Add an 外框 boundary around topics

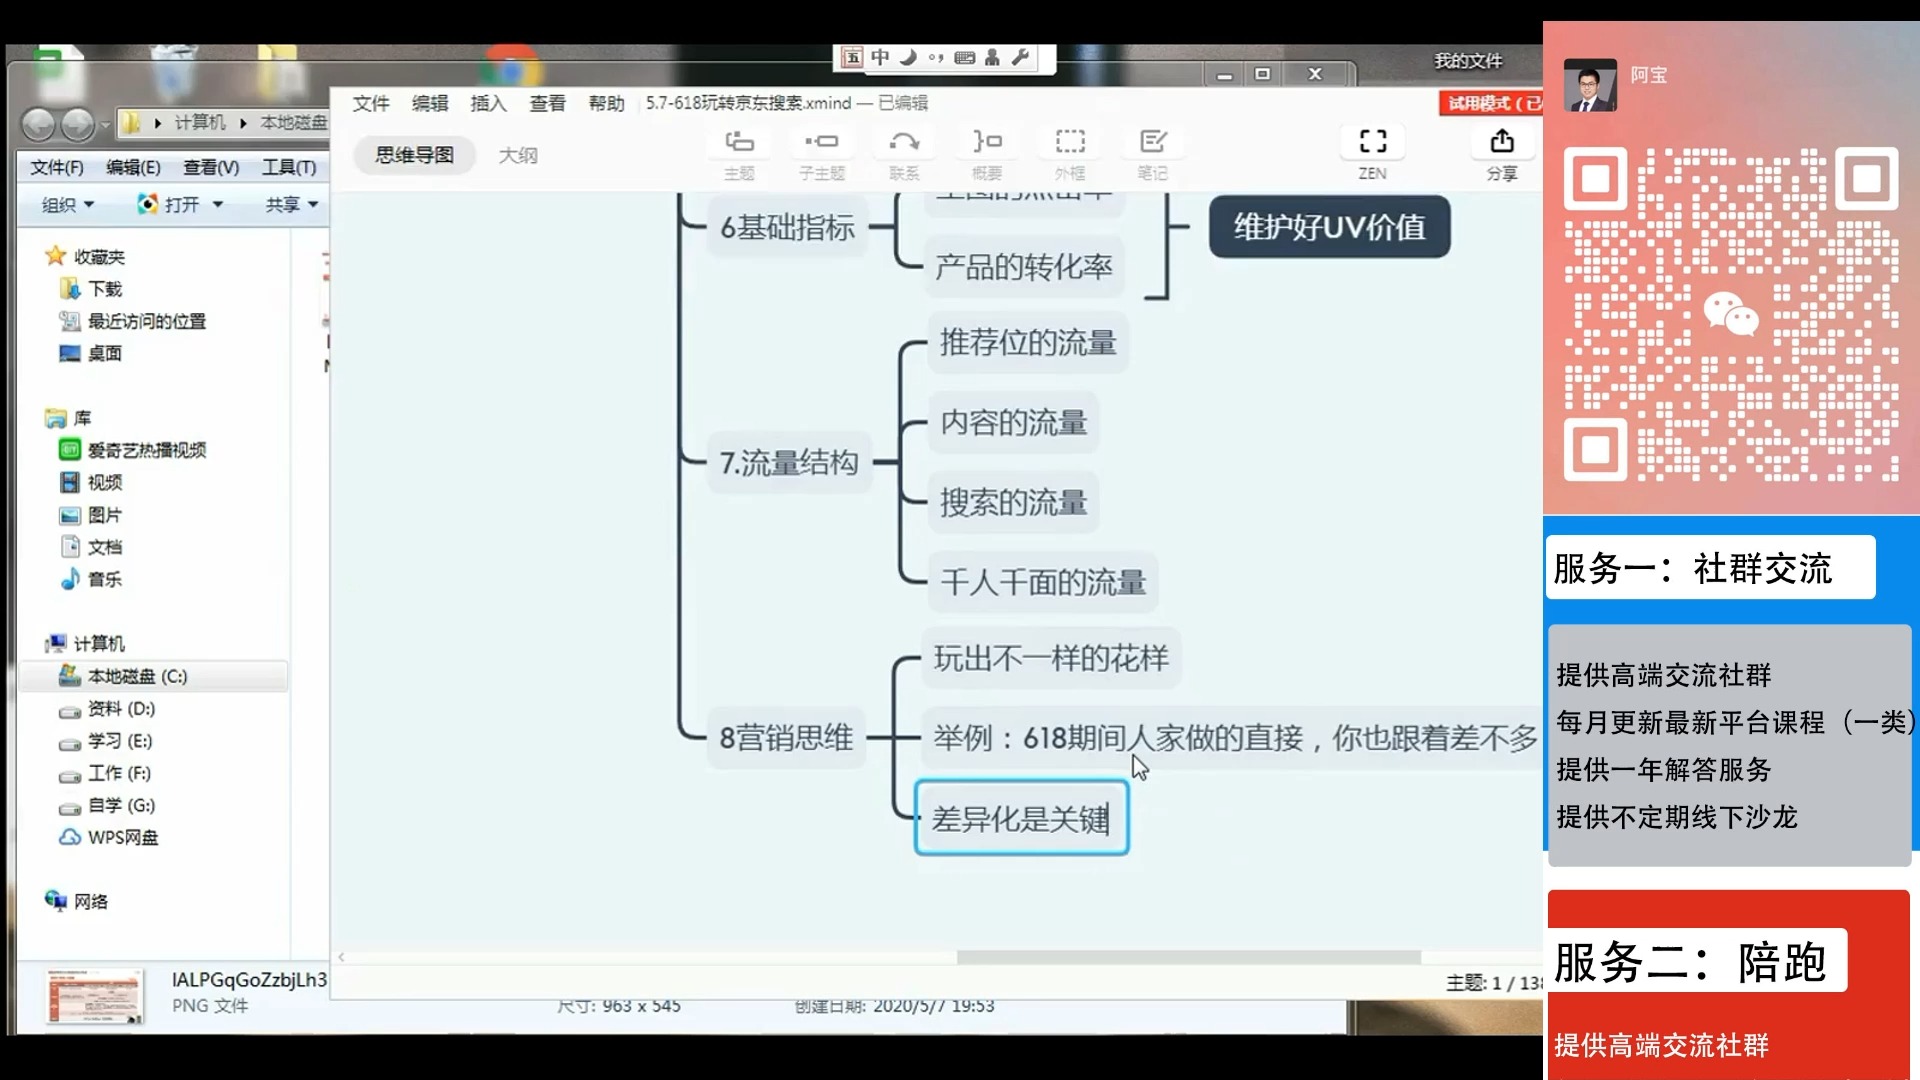[1070, 152]
